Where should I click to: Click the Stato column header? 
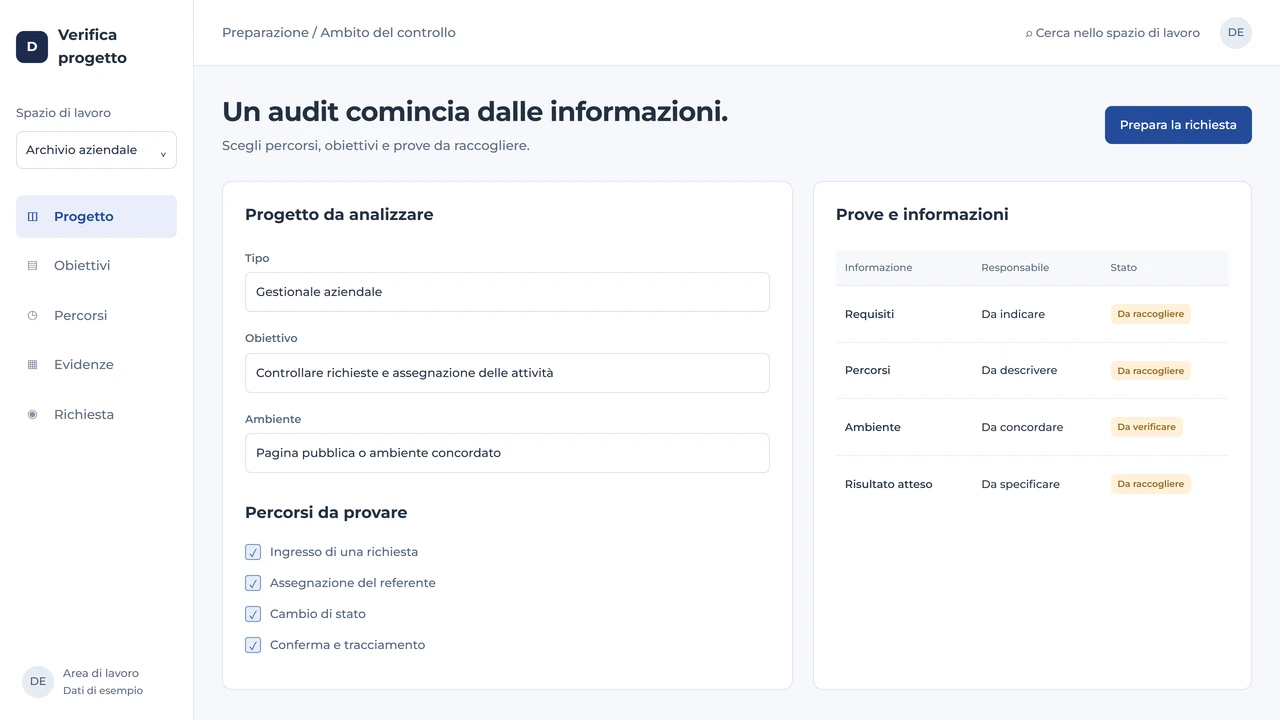pos(1123,268)
